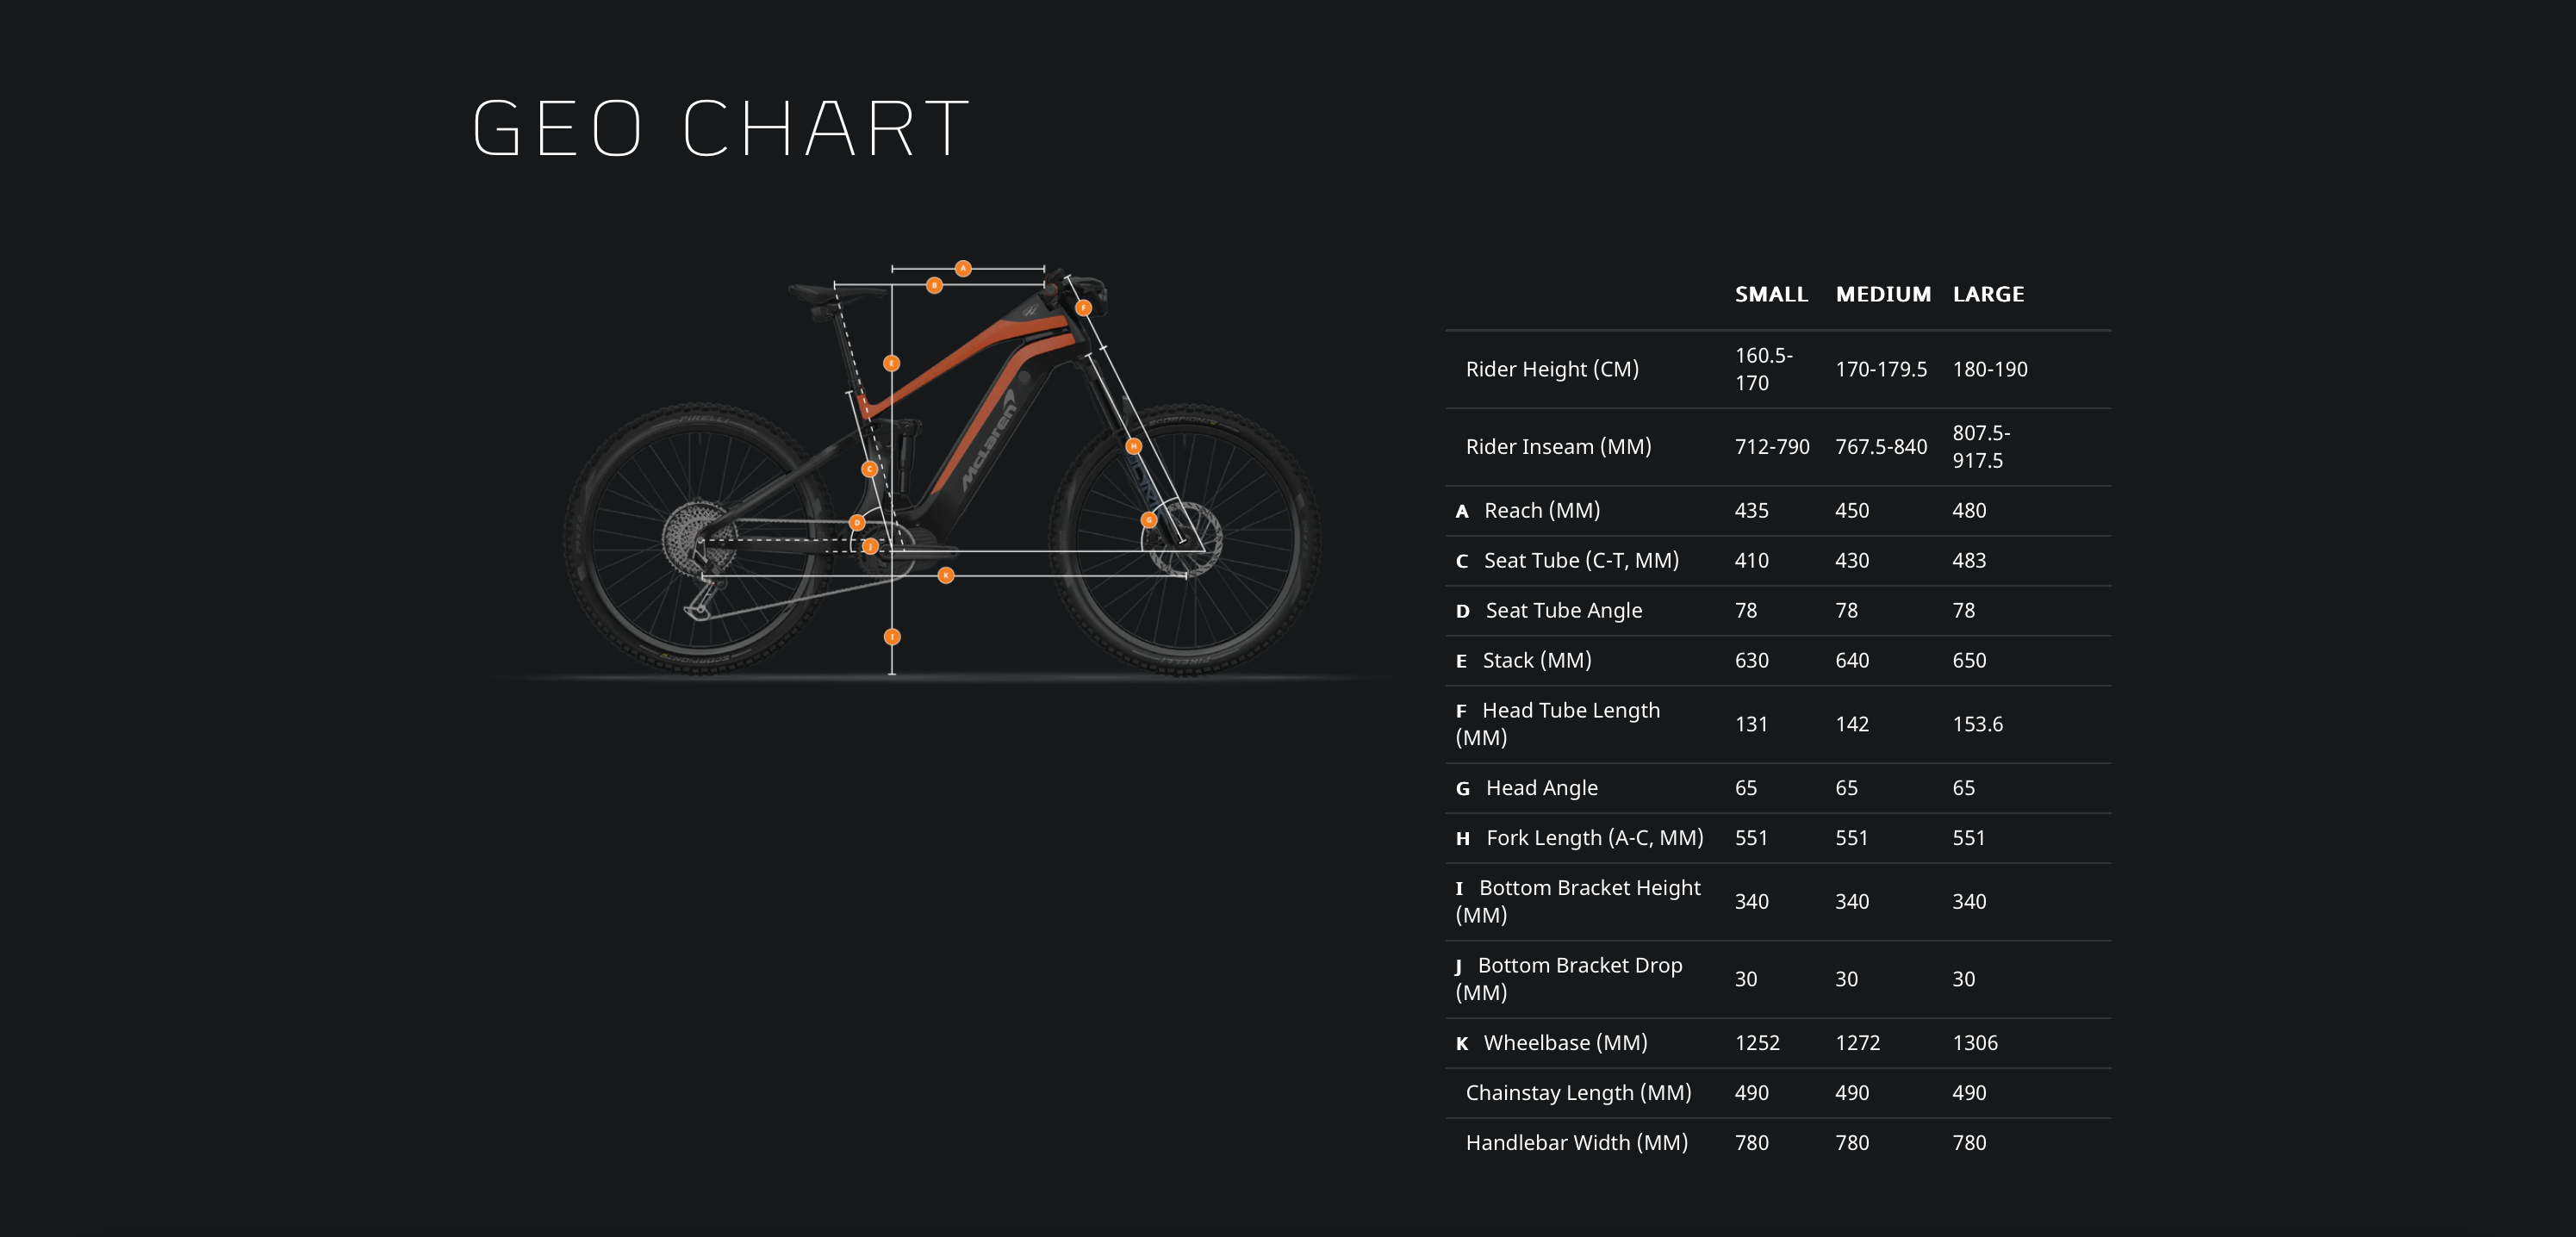Screen dimensions: 2576x1237
Task: Click the SMALL column header
Action: [1771, 294]
